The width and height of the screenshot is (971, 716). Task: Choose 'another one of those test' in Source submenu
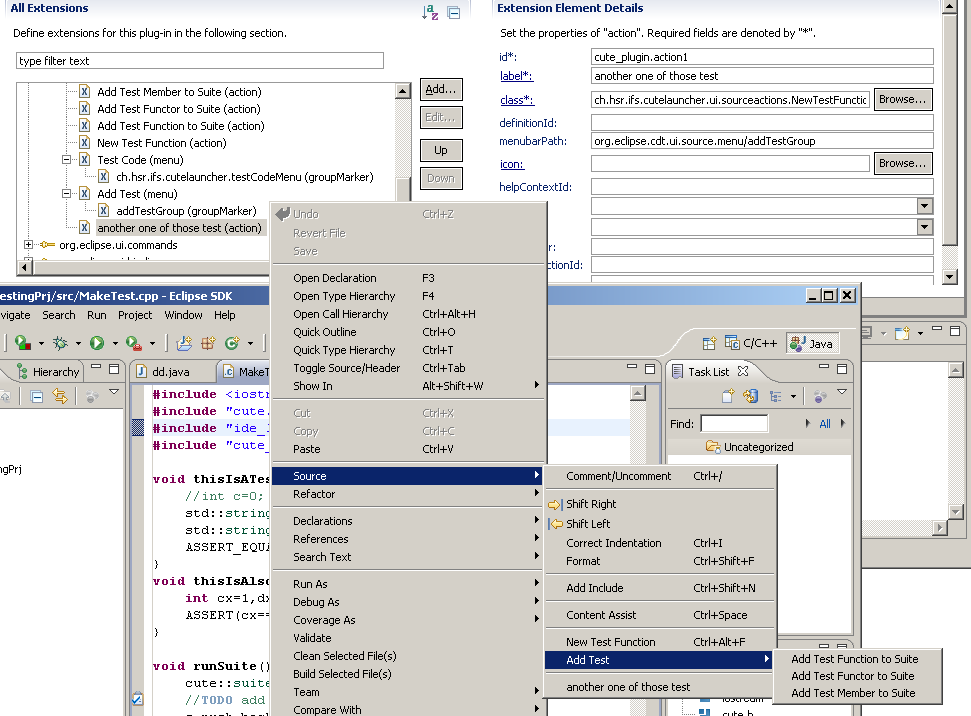(659, 687)
